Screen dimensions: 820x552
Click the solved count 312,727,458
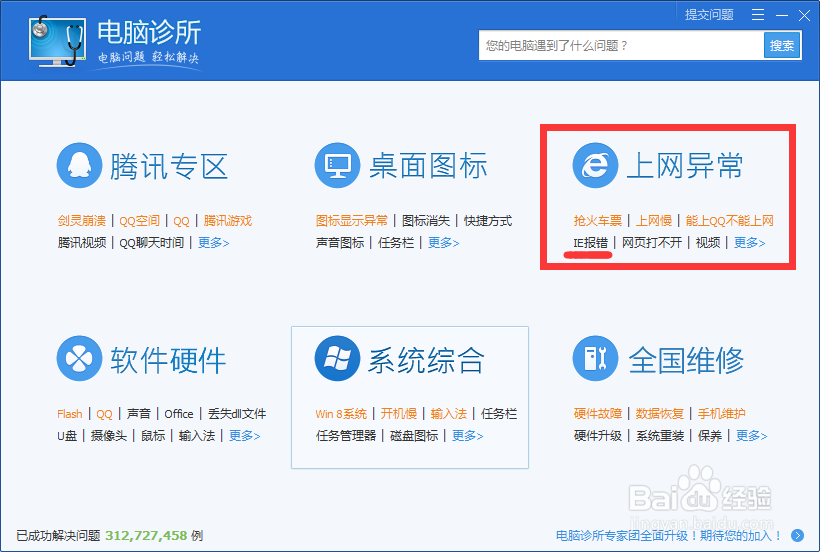146,535
